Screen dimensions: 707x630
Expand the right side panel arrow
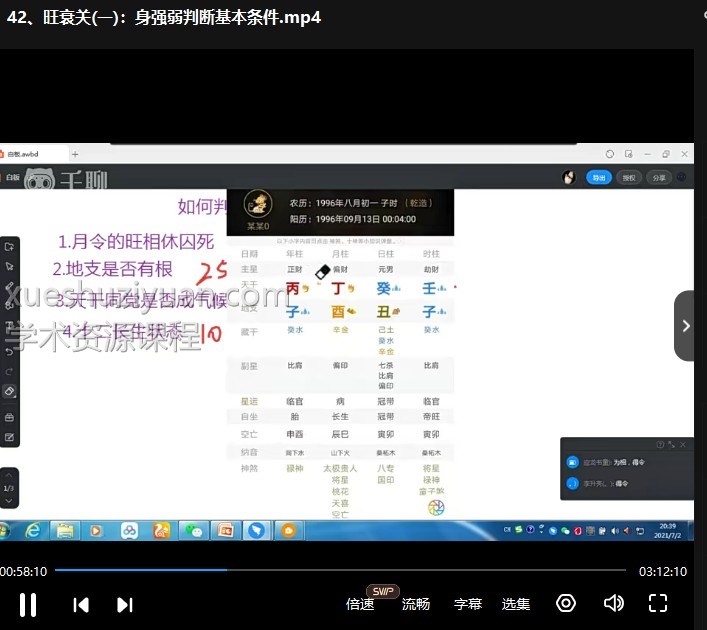point(685,326)
